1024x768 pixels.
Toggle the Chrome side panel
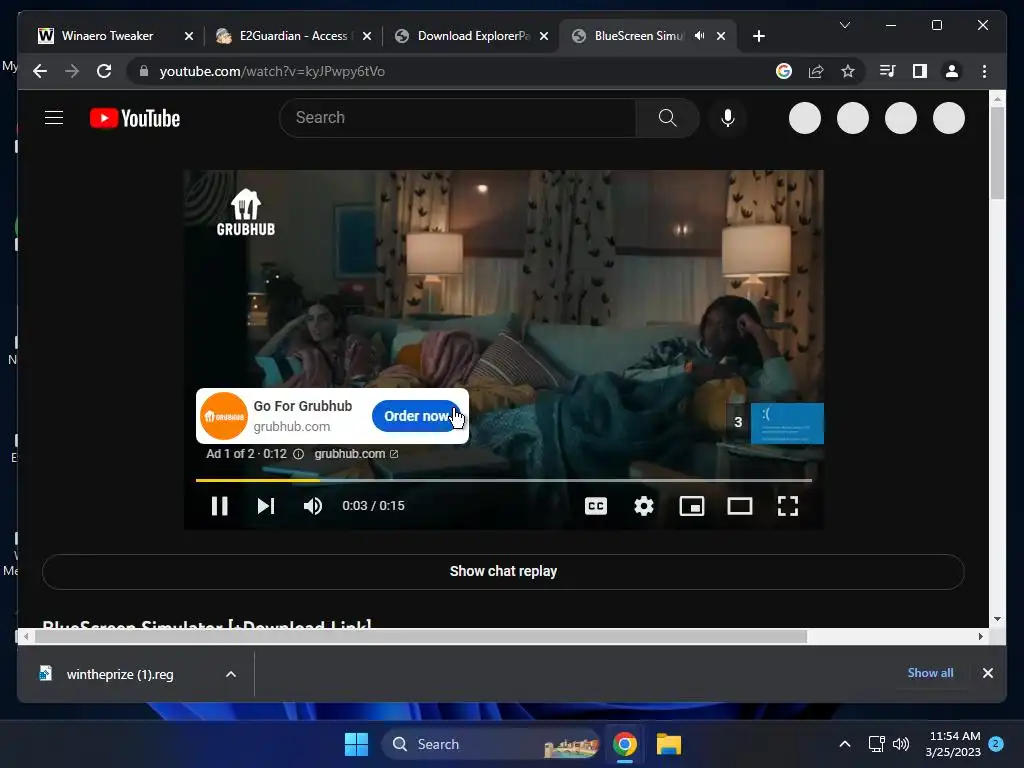click(920, 71)
